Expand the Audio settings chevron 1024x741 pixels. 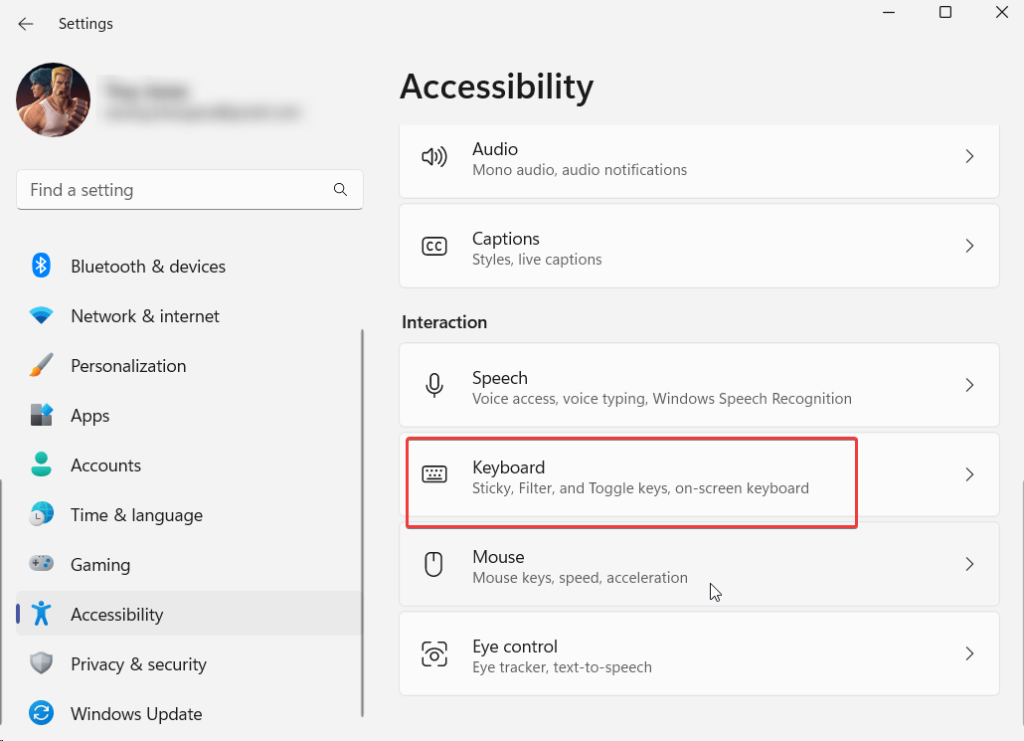click(x=969, y=157)
